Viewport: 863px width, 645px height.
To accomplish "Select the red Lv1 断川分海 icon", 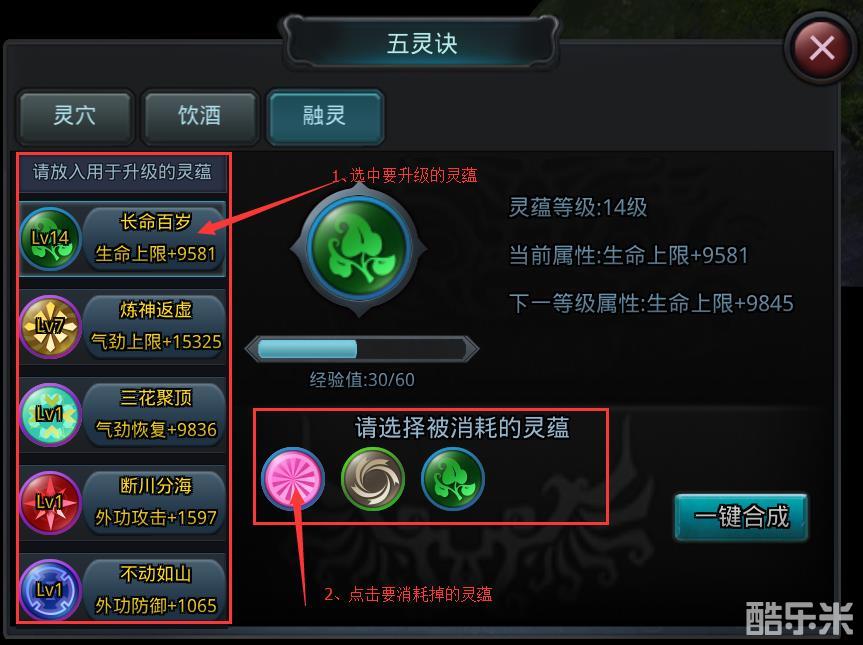I will pos(50,503).
